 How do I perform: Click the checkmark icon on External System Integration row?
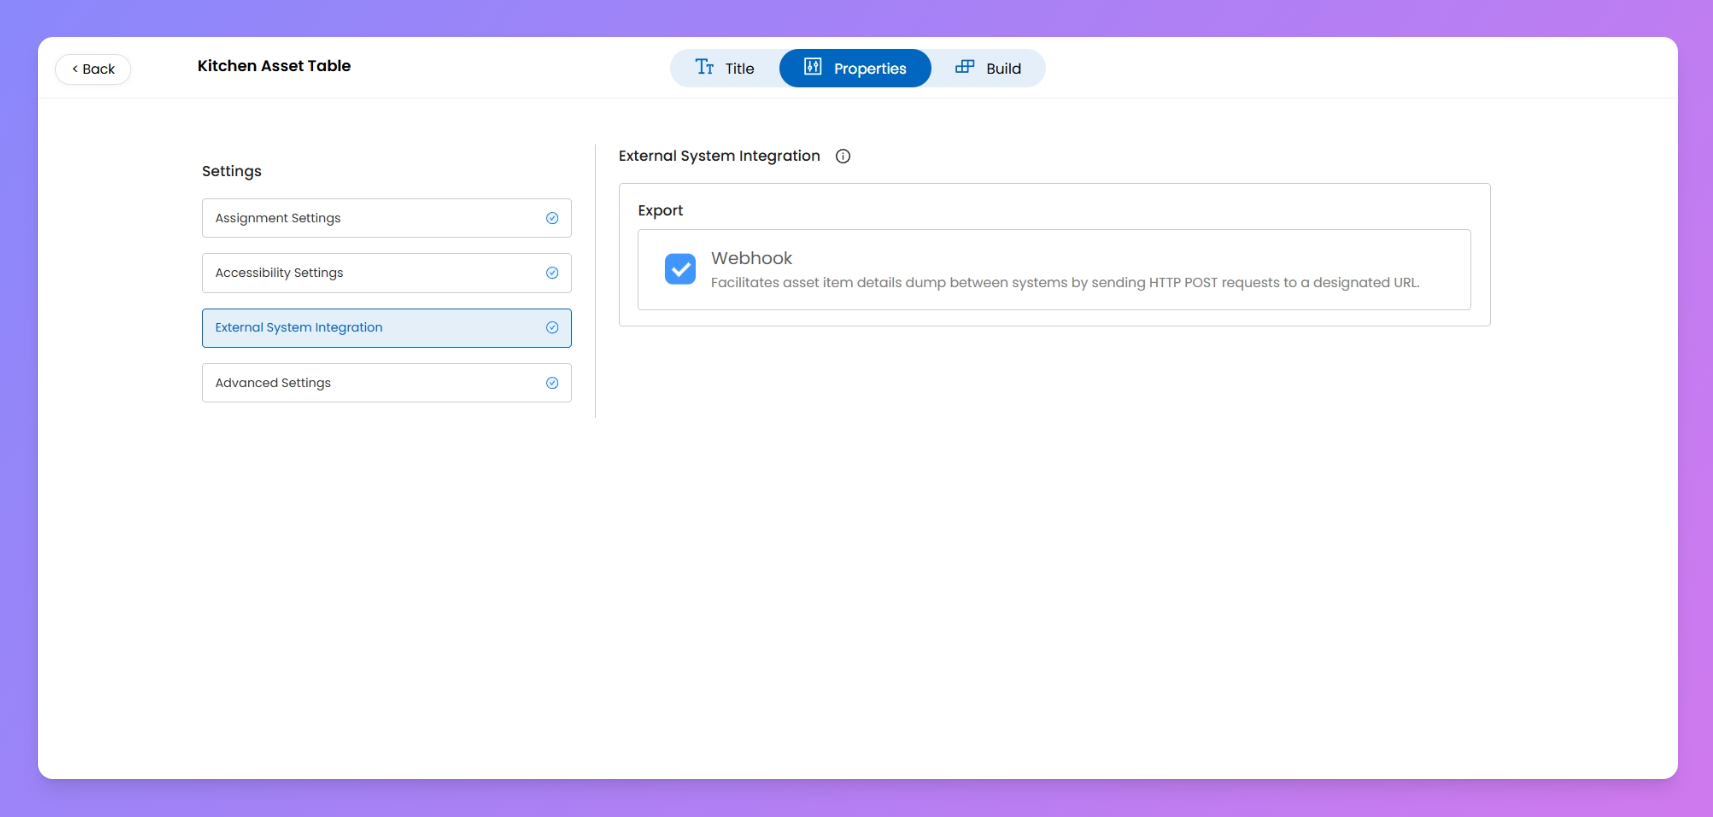(x=552, y=328)
